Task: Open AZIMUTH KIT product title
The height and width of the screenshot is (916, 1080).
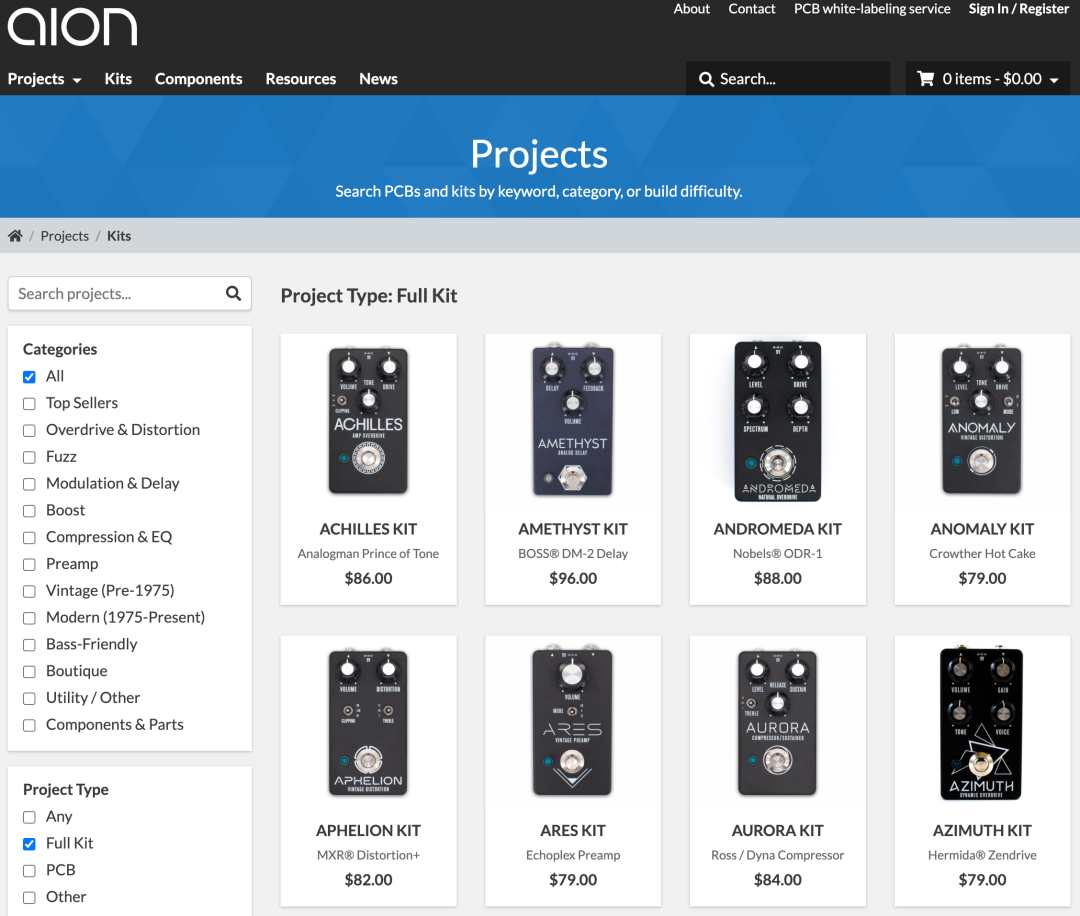Action: coord(982,831)
